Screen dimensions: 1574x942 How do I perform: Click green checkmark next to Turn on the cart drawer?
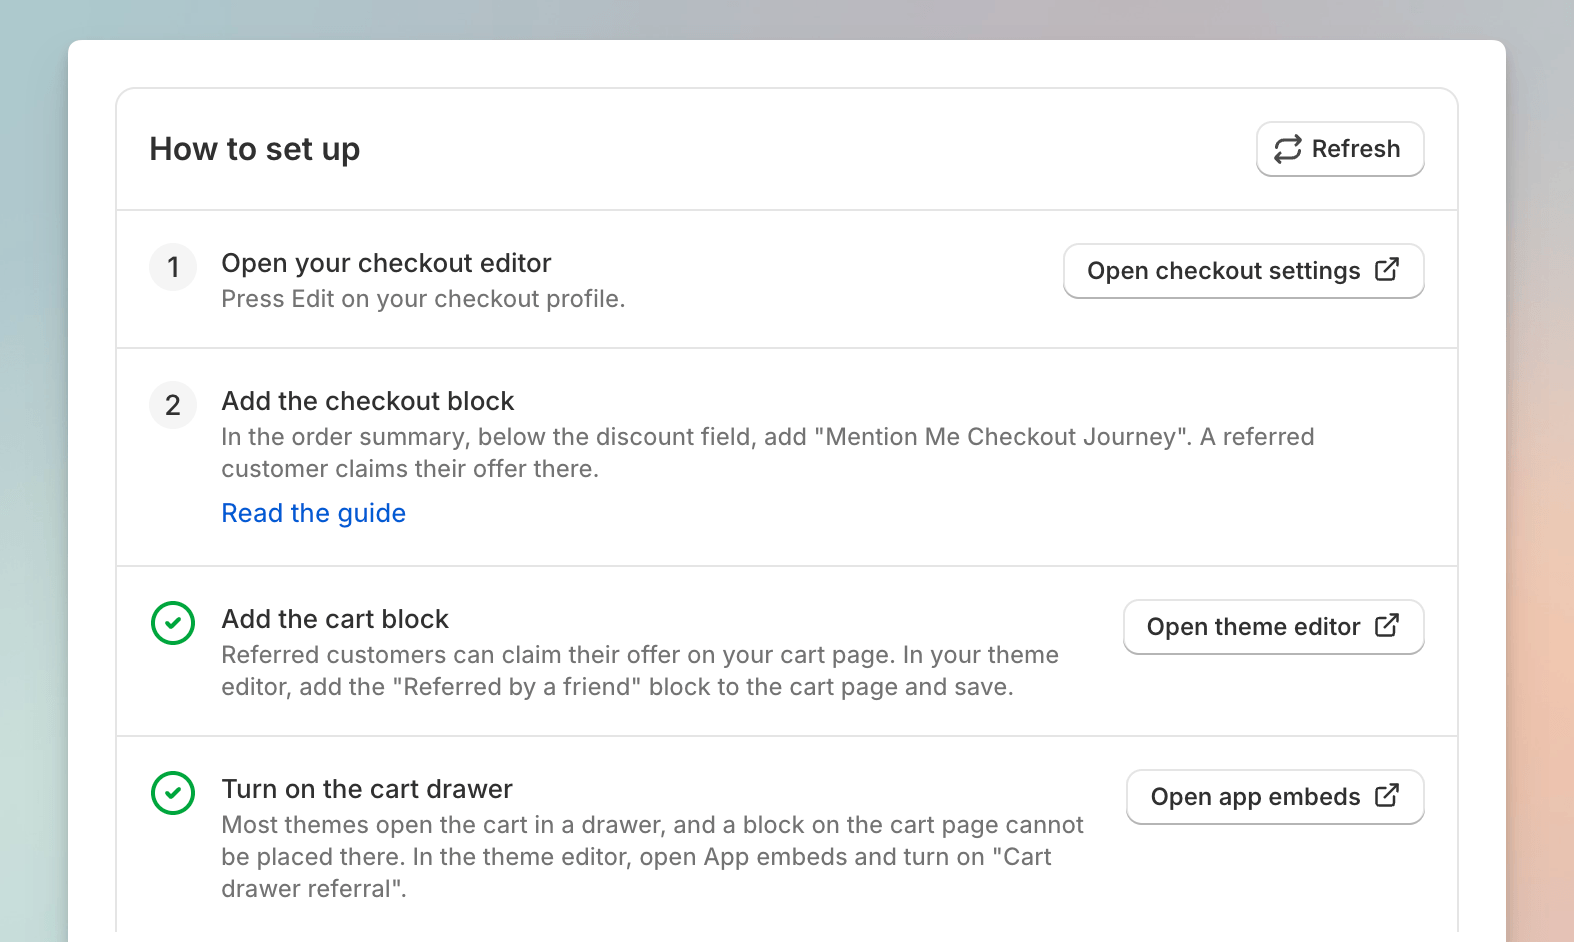(173, 793)
